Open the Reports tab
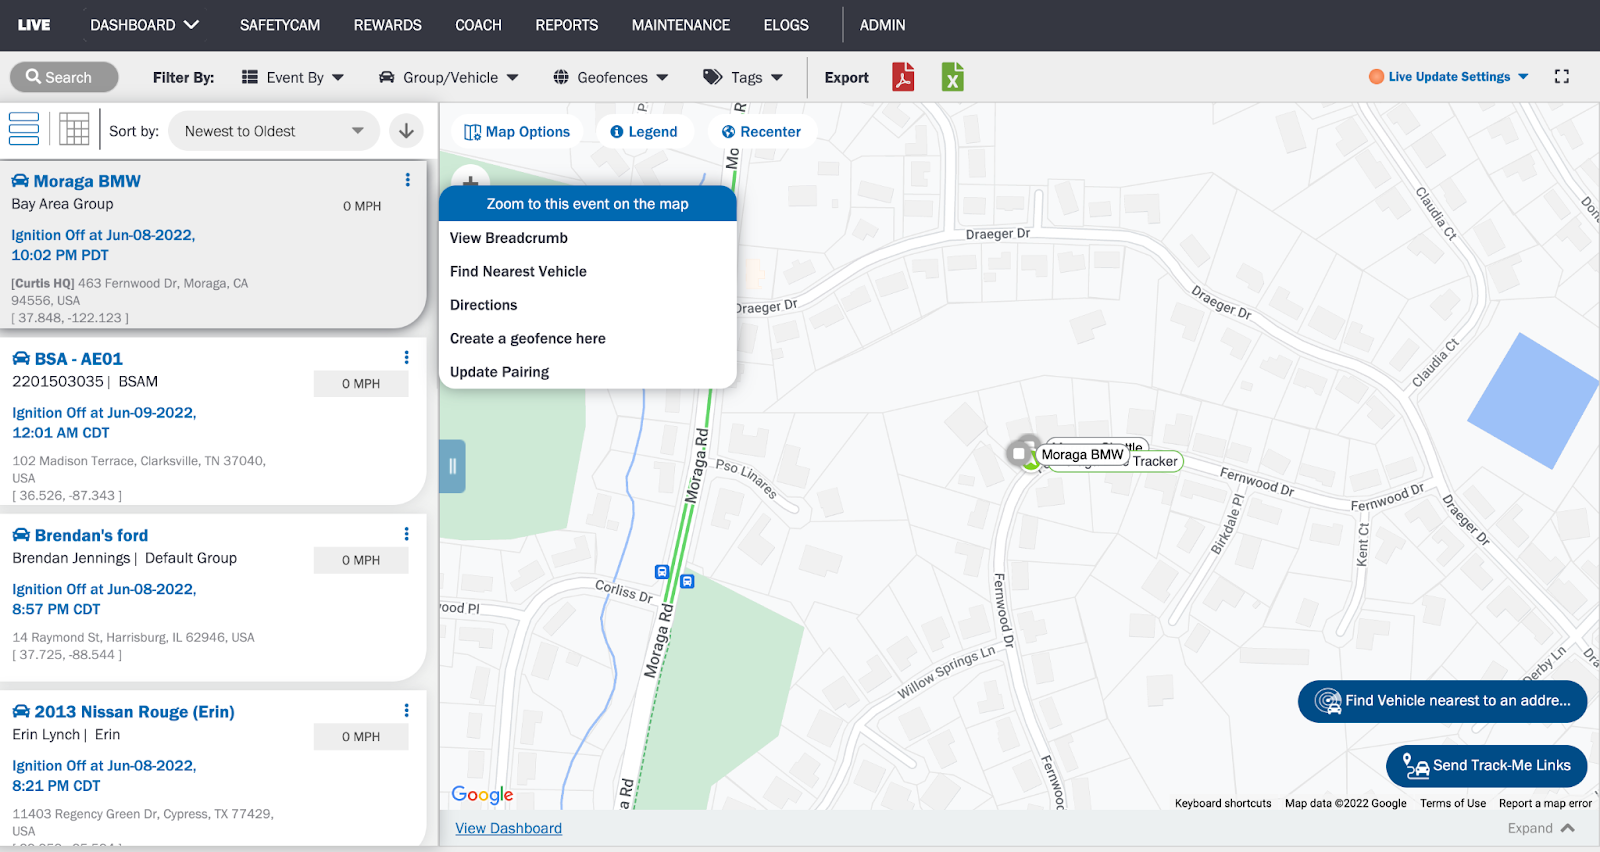This screenshot has height=852, width=1600. click(x=566, y=25)
